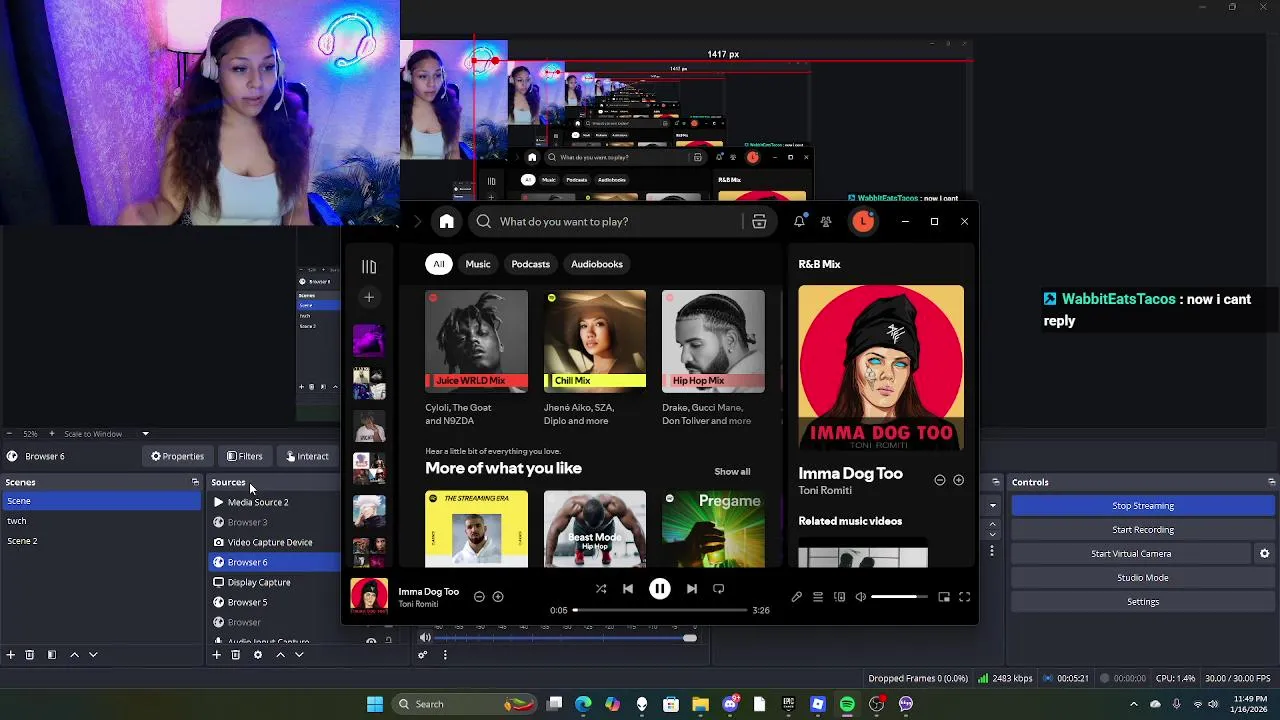Screen dimensions: 1280x720
Task: Select the Music filter chip
Action: [478, 264]
